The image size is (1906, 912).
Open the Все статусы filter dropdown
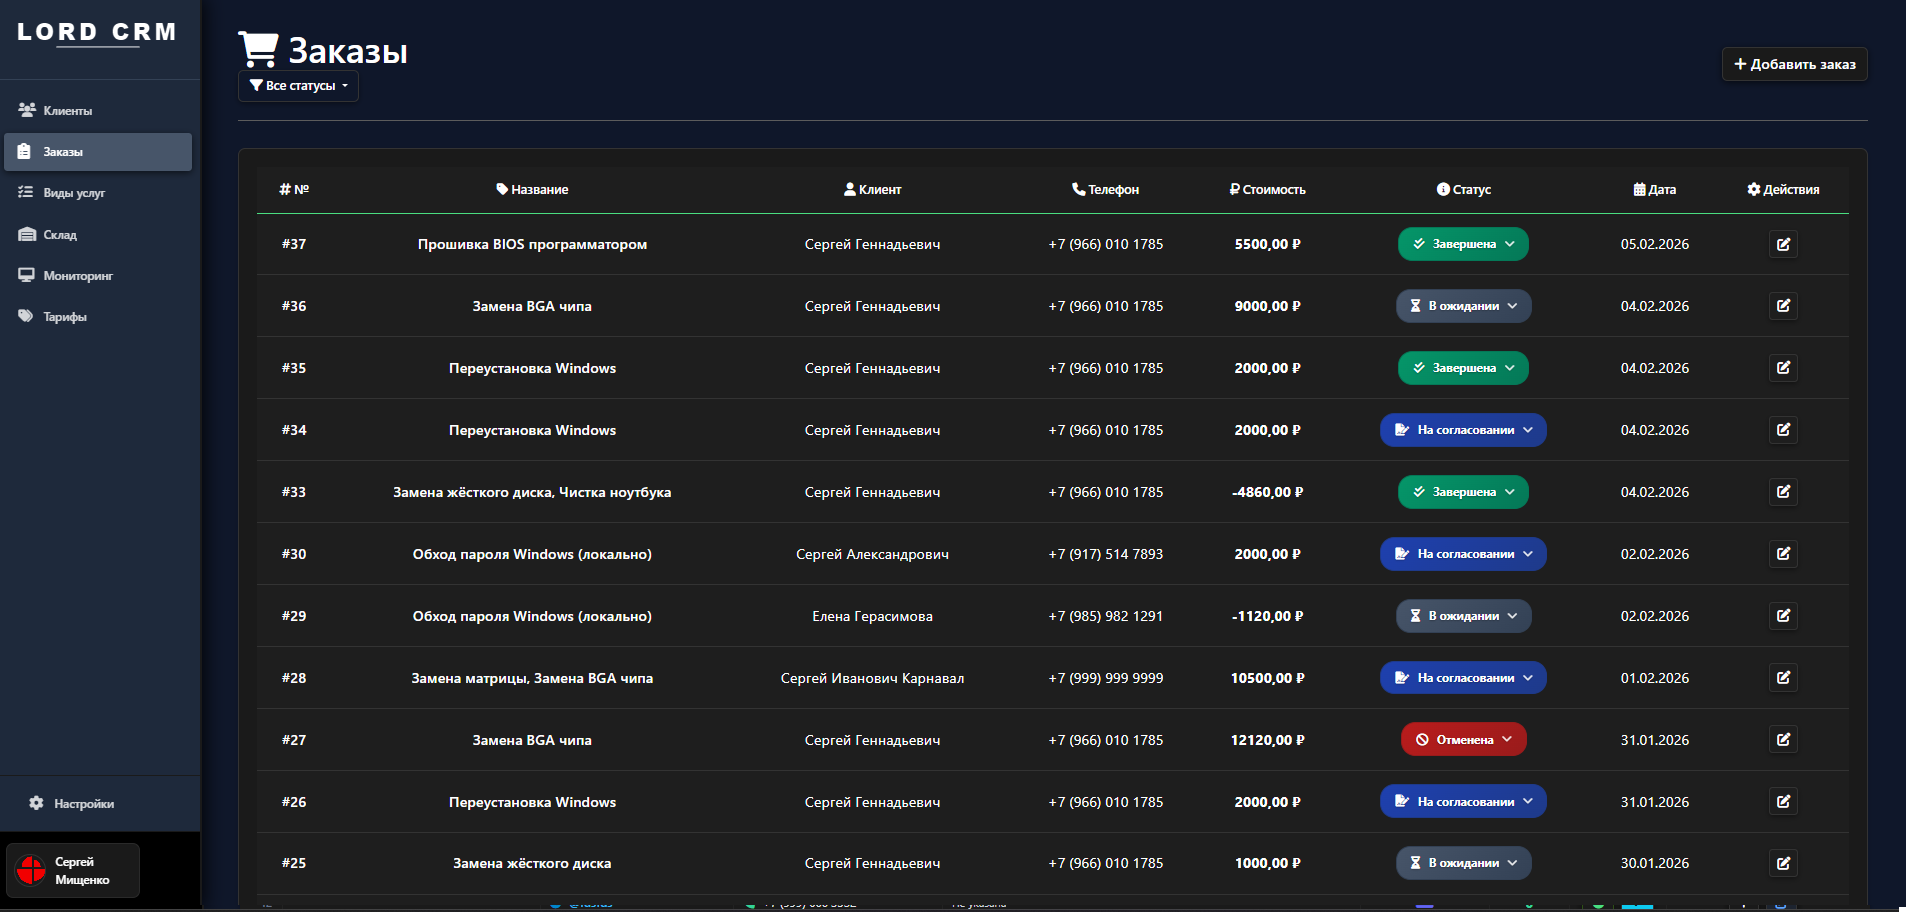click(x=298, y=86)
